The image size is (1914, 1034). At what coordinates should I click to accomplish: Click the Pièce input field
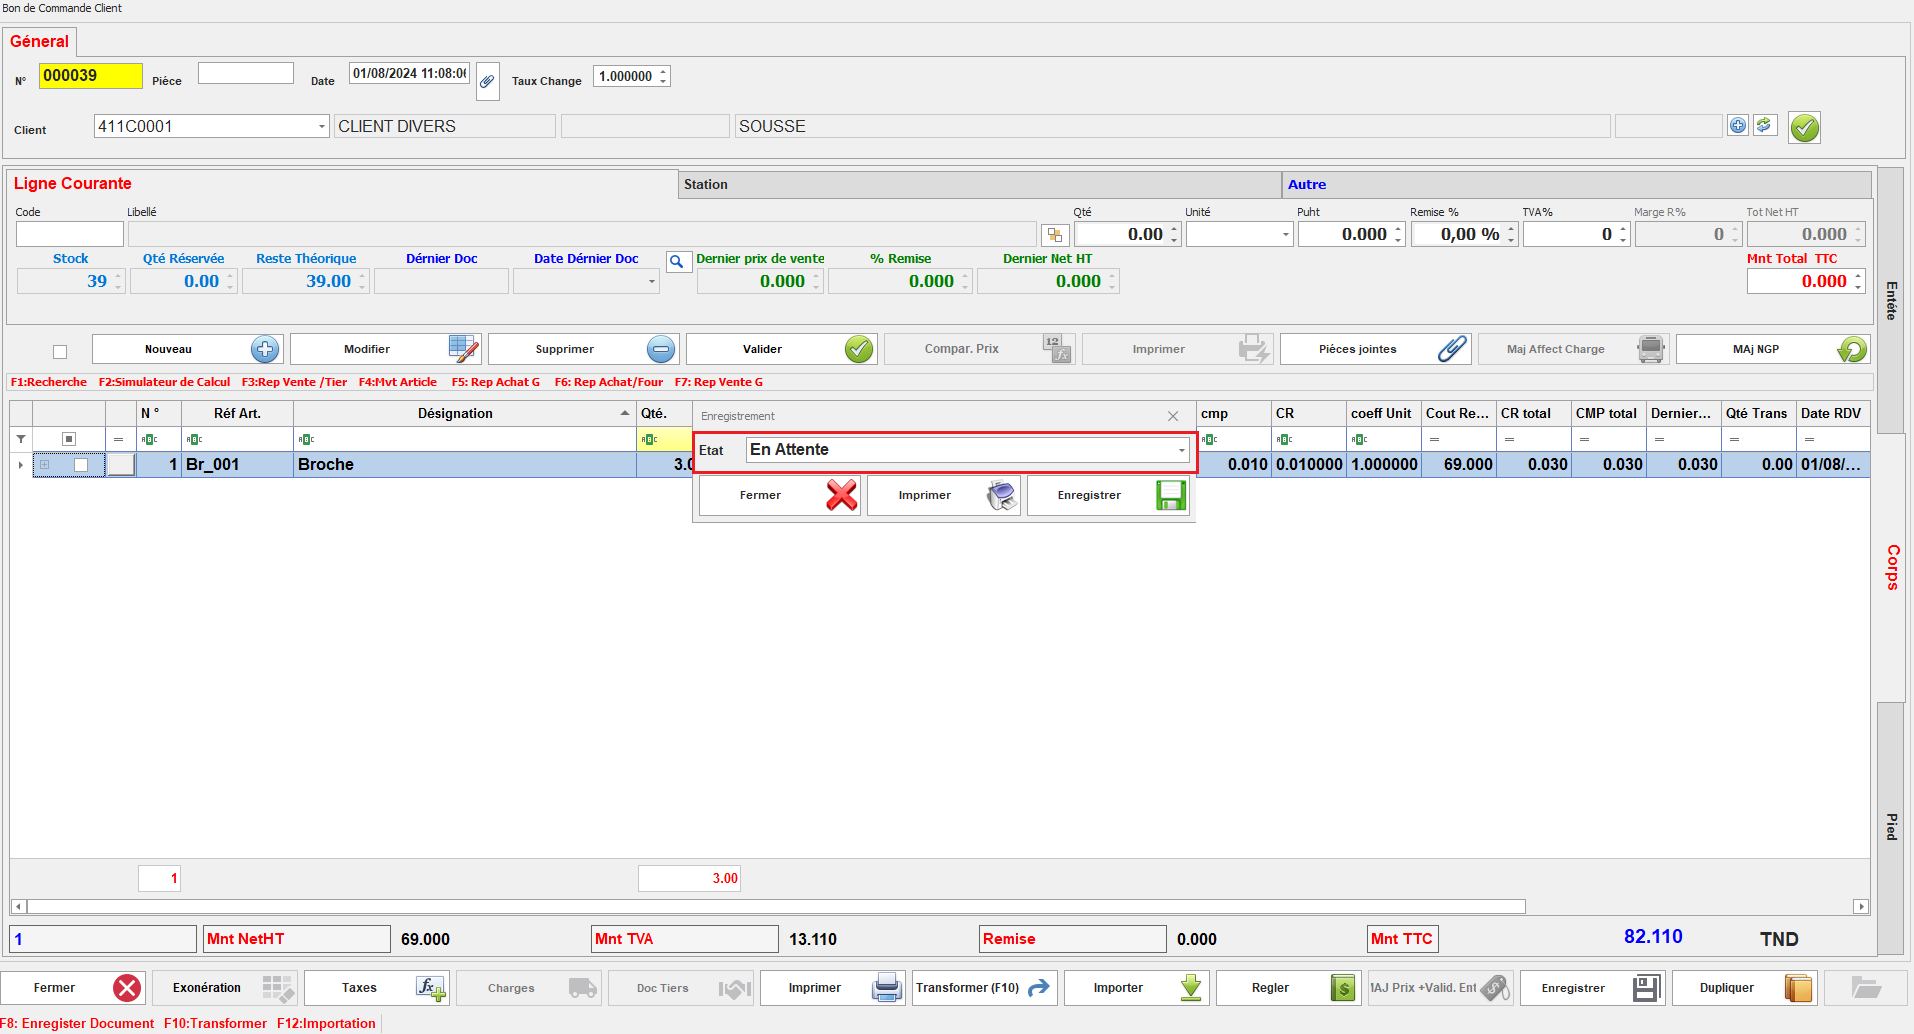pyautogui.click(x=246, y=73)
